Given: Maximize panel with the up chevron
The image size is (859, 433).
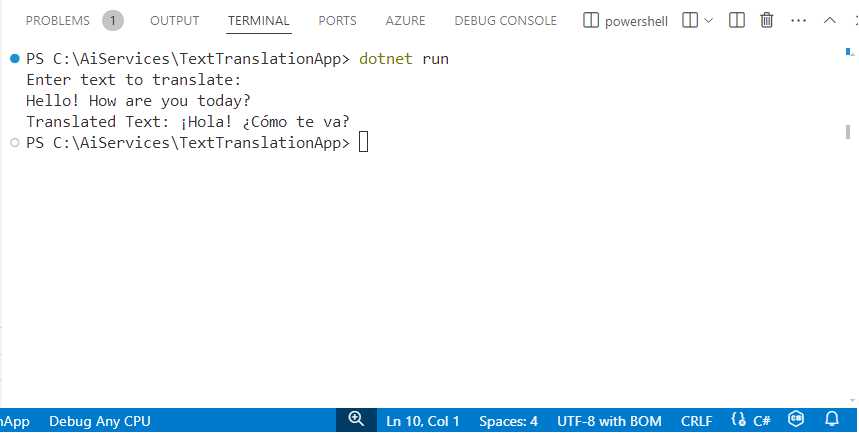Looking at the screenshot, I should (830, 20).
